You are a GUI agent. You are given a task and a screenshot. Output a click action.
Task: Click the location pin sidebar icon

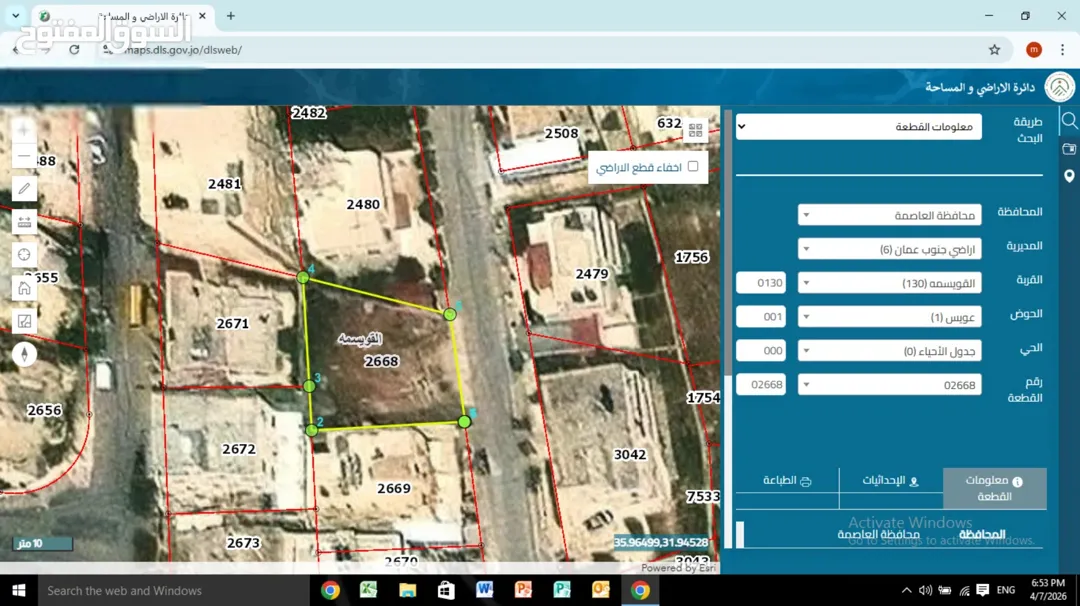click(1069, 176)
